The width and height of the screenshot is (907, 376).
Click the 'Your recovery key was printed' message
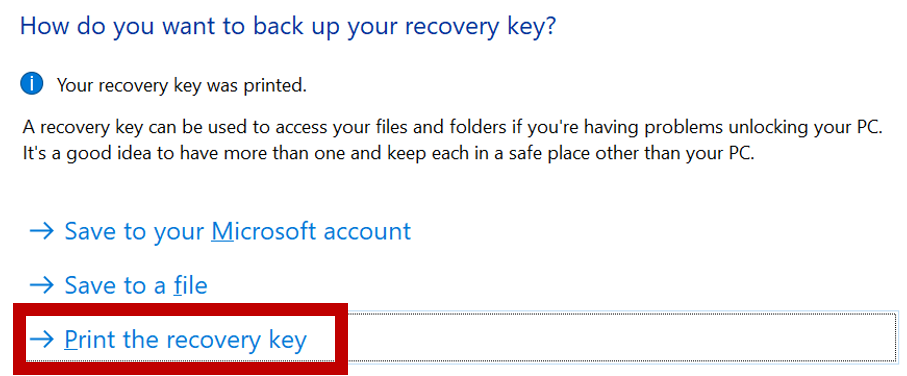182,86
